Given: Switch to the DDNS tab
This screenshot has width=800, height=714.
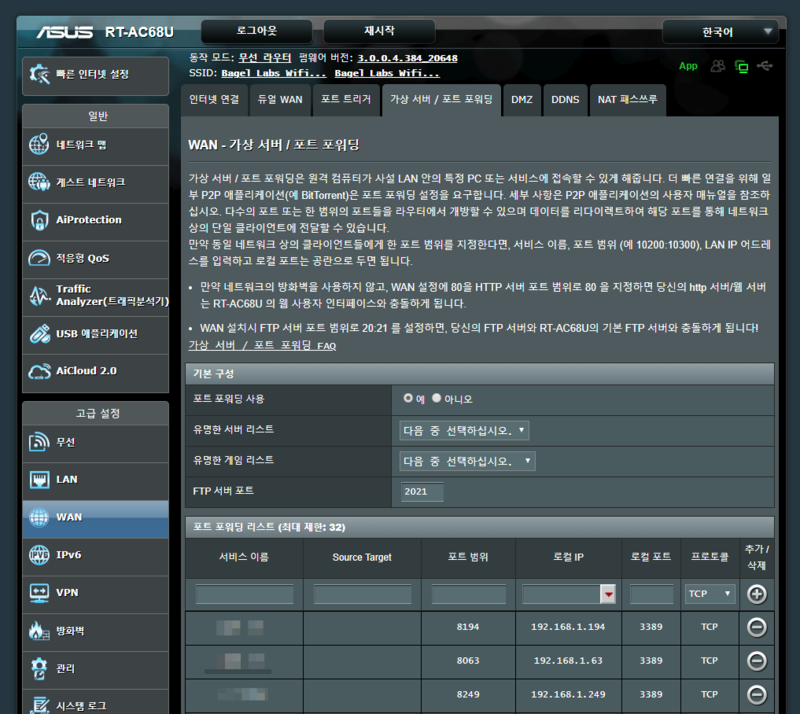Looking at the screenshot, I should coord(565,100).
